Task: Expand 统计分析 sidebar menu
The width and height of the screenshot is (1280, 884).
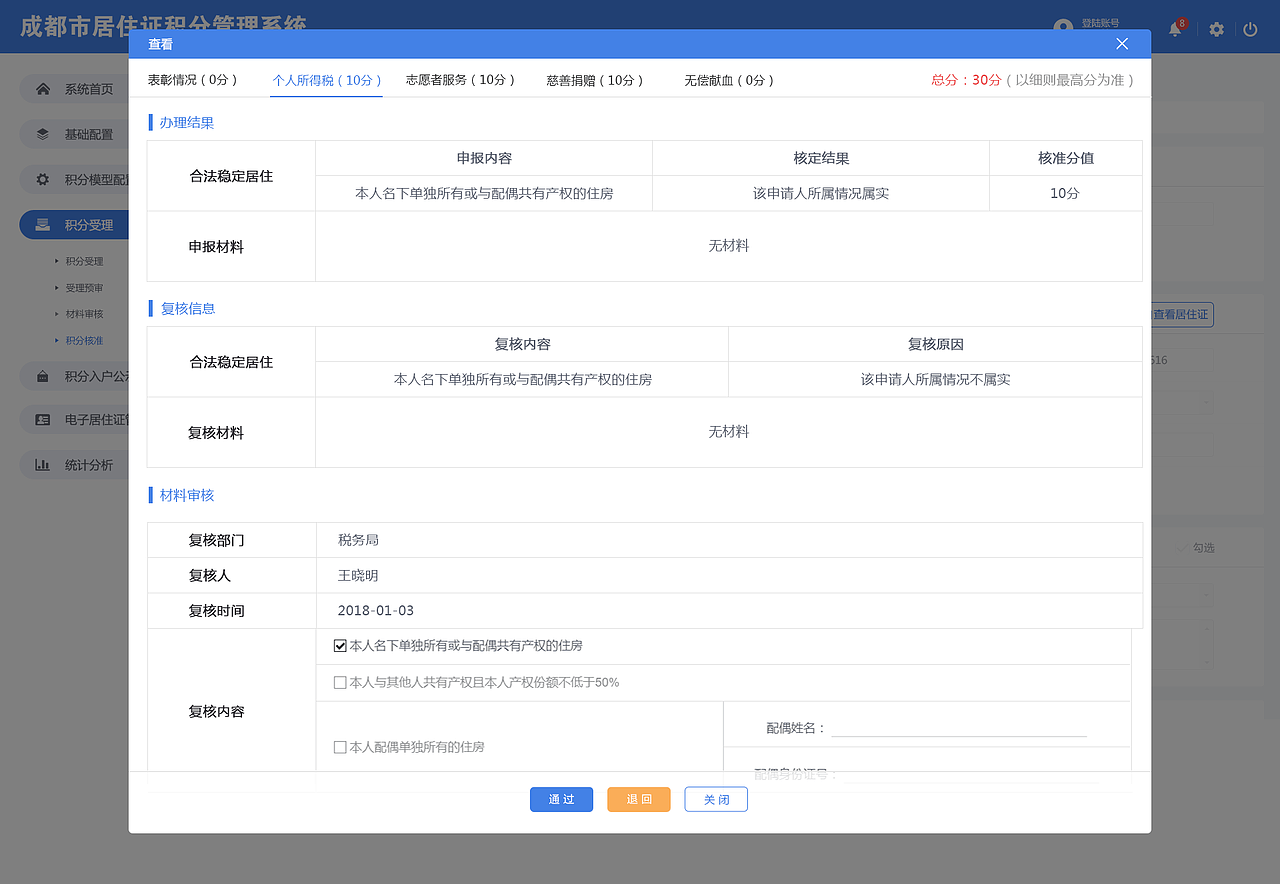Action: tap(75, 465)
